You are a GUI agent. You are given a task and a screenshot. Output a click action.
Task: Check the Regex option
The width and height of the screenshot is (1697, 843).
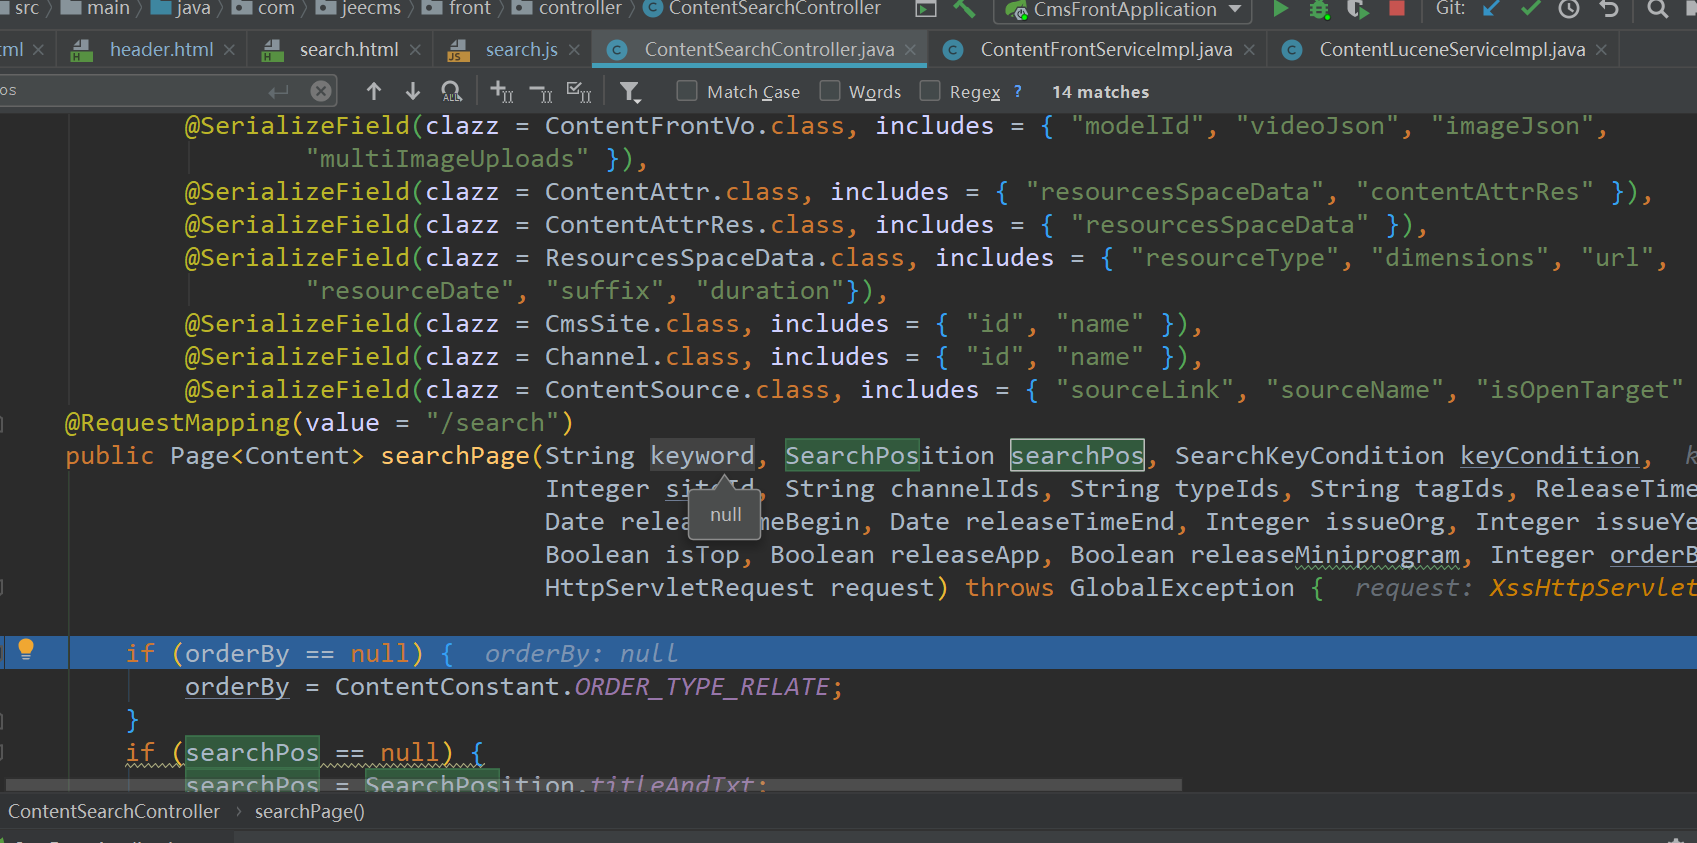(930, 92)
